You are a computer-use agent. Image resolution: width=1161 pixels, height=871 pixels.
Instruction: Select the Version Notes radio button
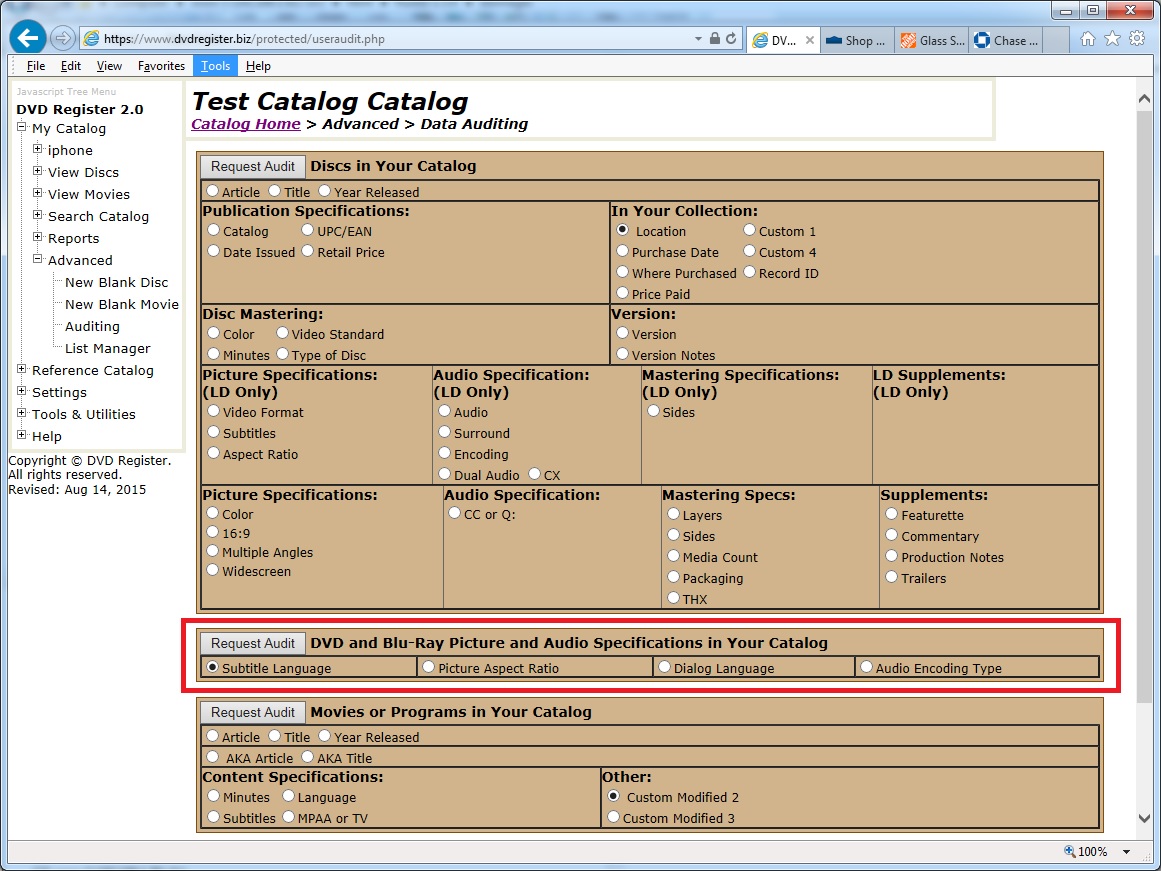click(x=622, y=354)
